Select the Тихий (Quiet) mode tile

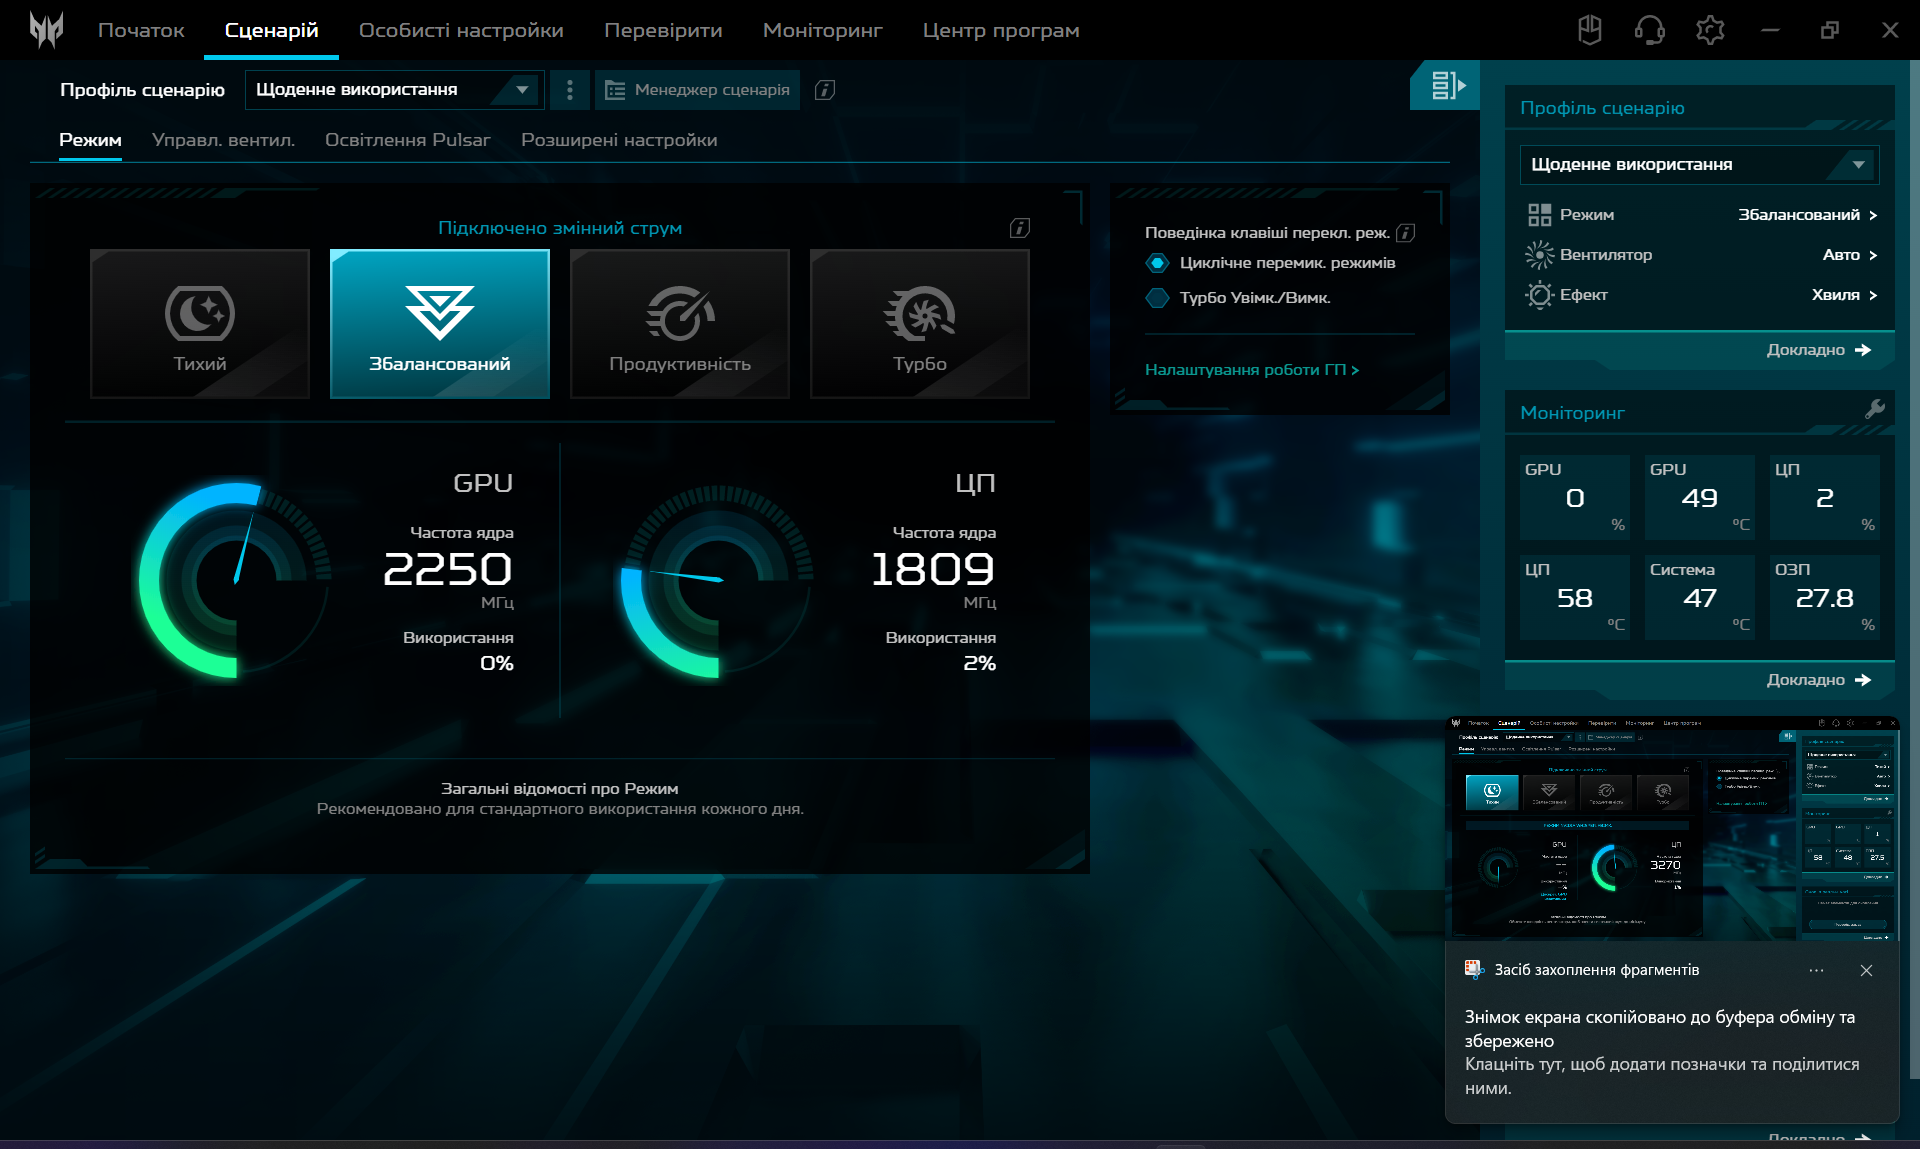point(200,324)
